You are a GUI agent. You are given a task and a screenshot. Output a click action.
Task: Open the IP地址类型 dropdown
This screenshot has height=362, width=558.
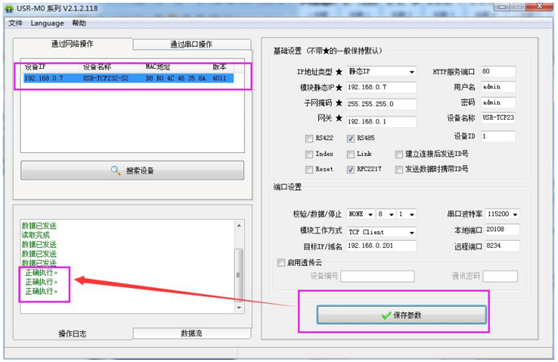(381, 72)
